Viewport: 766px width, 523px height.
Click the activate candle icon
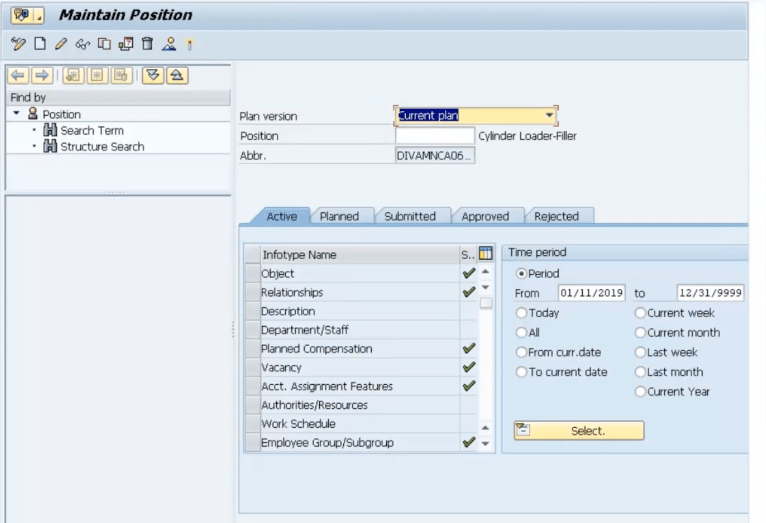coord(190,45)
